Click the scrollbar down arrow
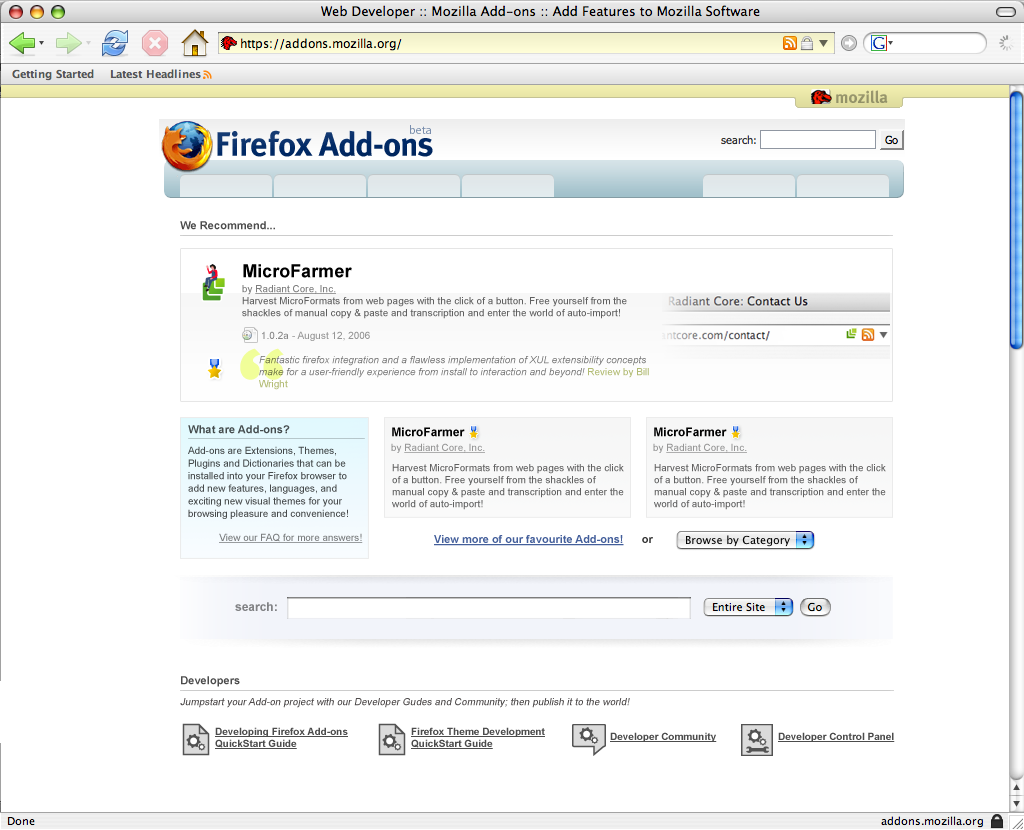This screenshot has height=830, width=1024. [1016, 803]
